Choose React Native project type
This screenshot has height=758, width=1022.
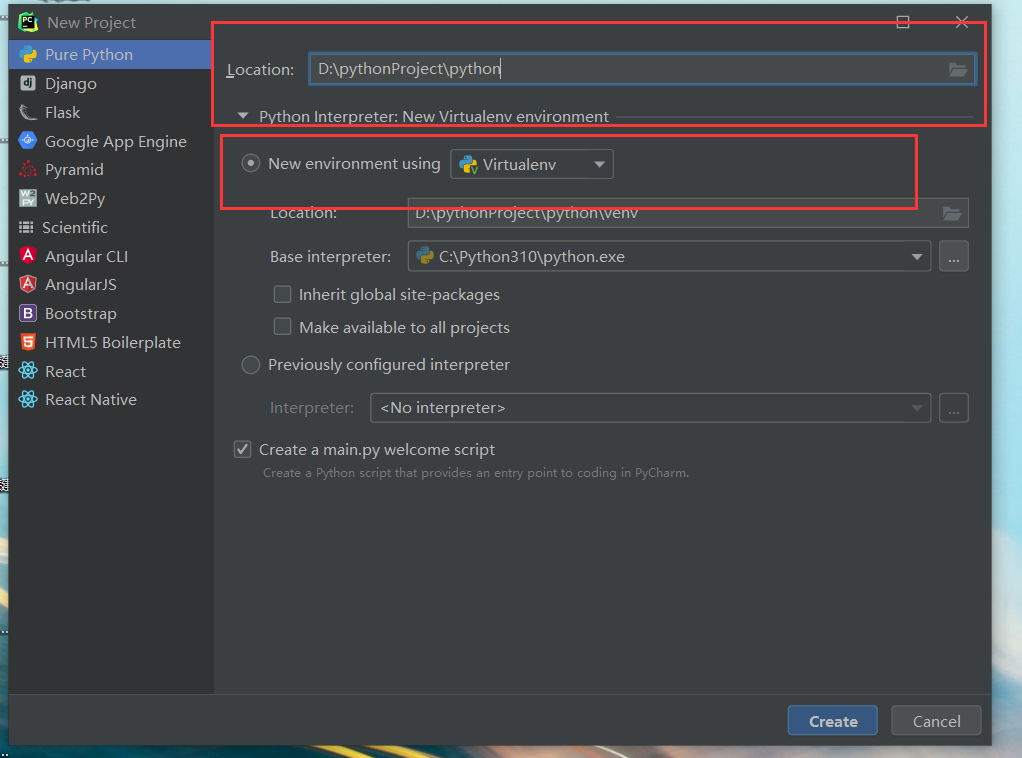point(111,400)
